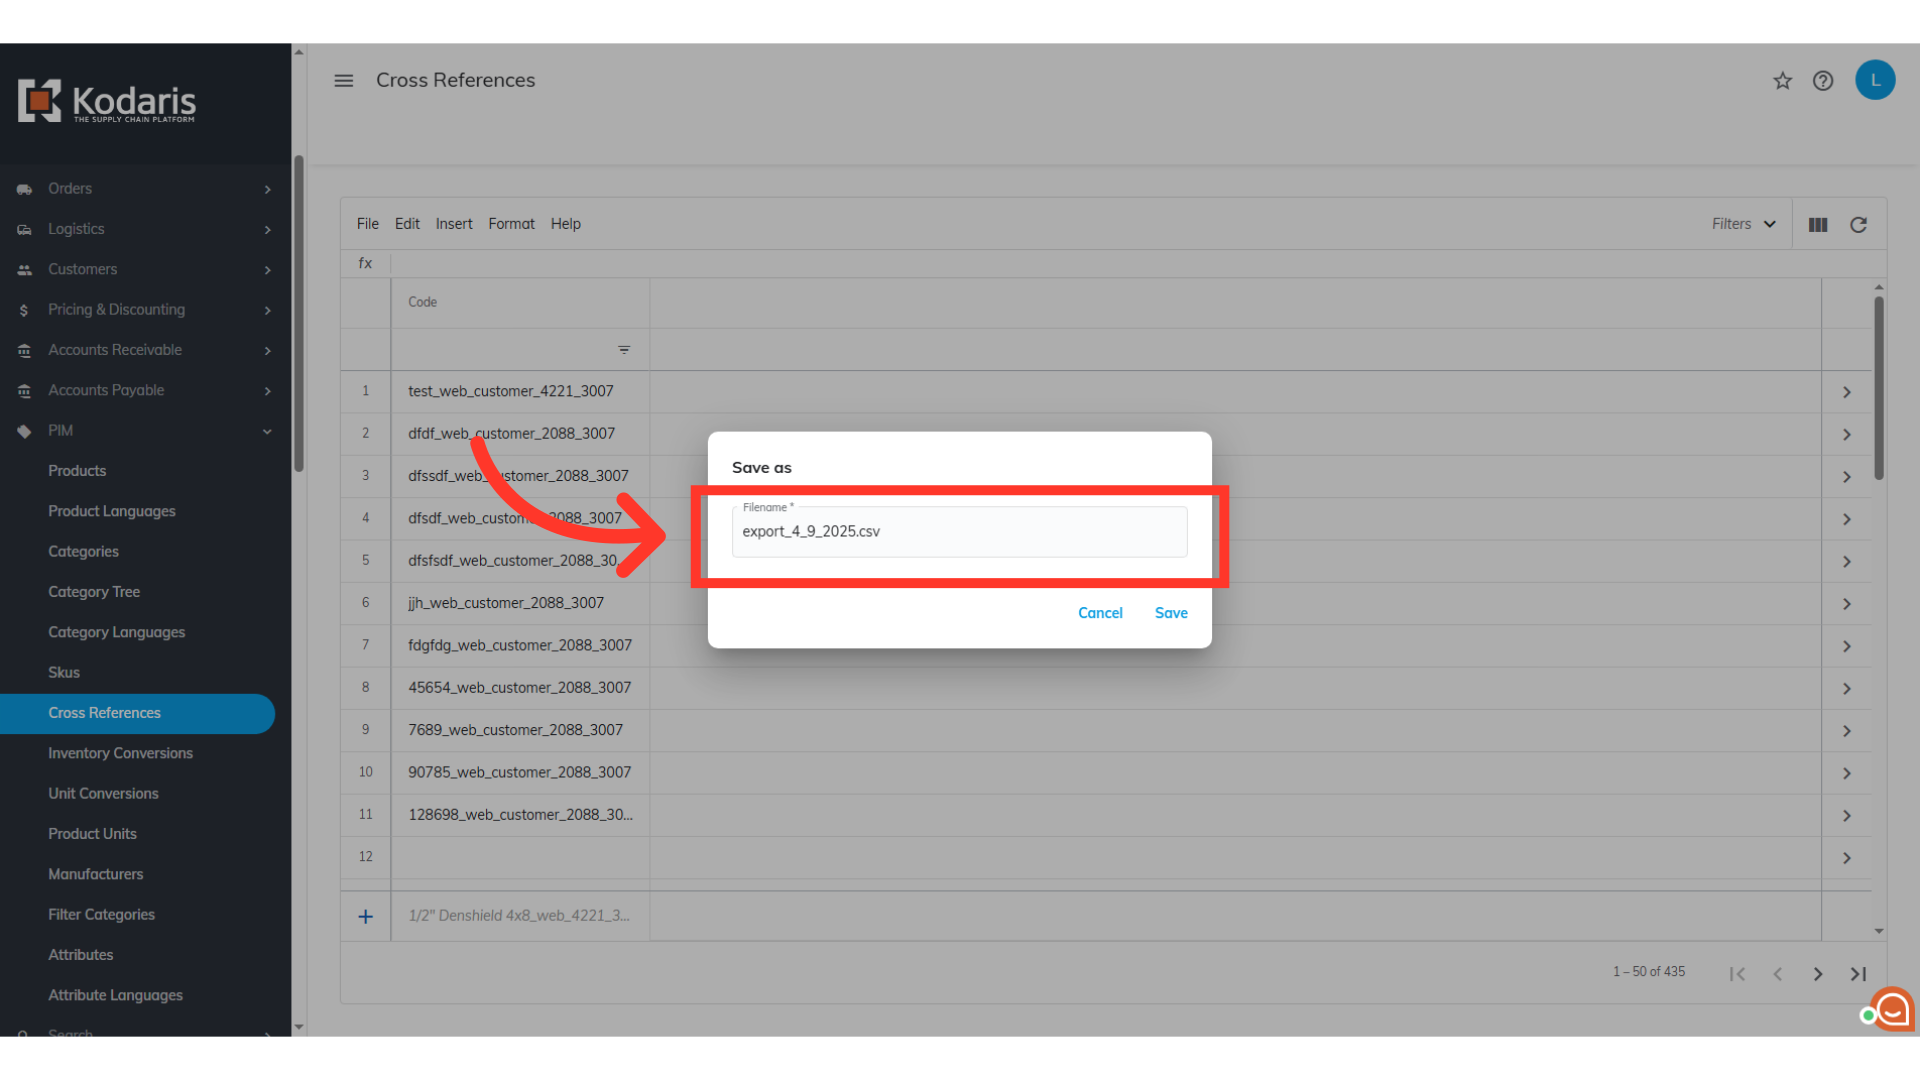Image resolution: width=1920 pixels, height=1080 pixels.
Task: Click the plus add row icon
Action: point(366,916)
